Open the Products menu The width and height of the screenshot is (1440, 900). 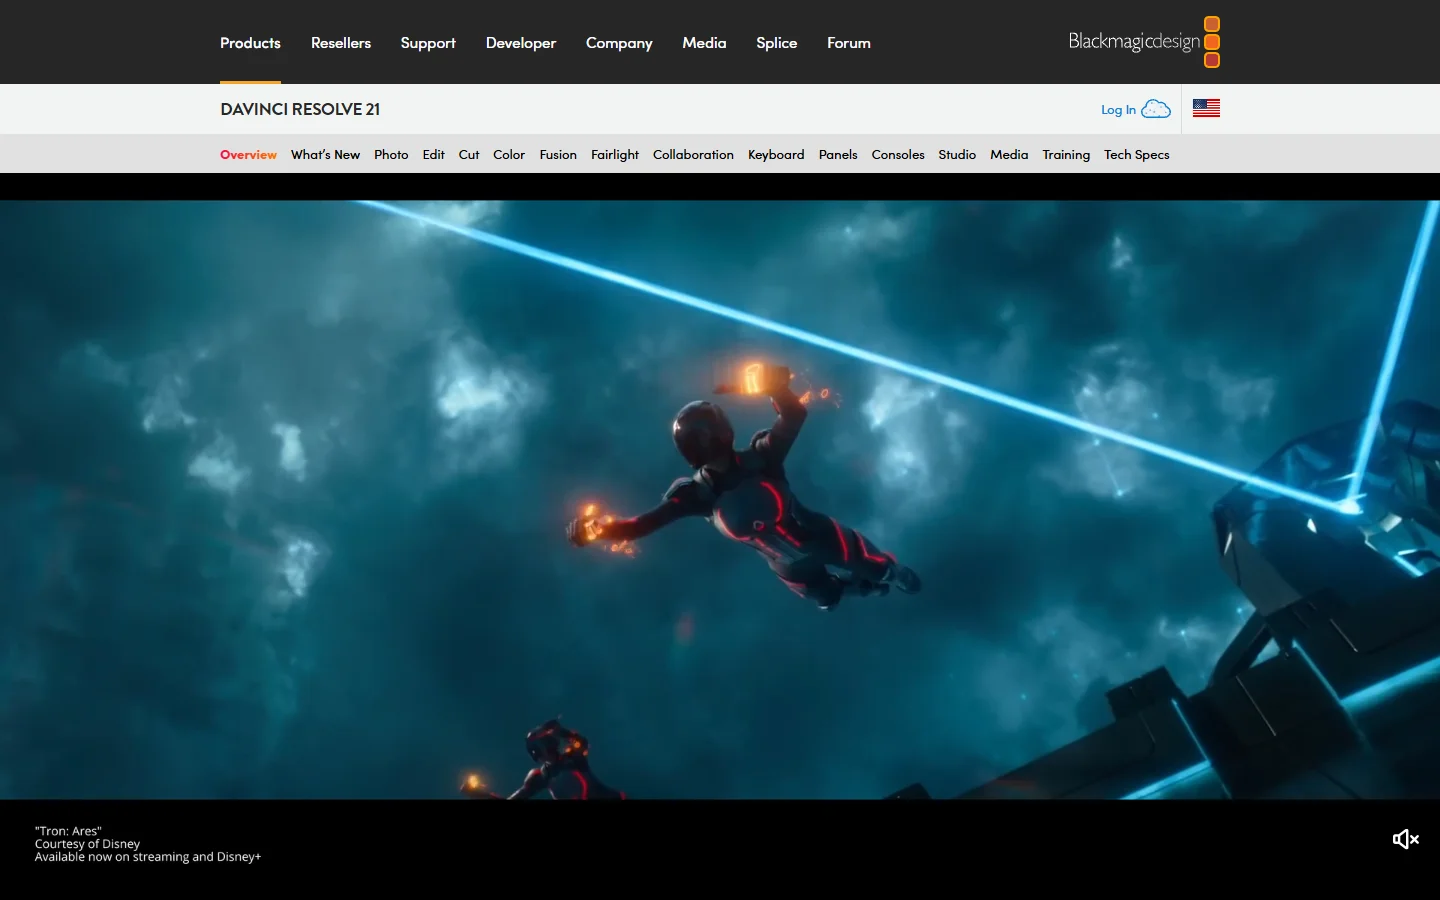click(x=250, y=43)
